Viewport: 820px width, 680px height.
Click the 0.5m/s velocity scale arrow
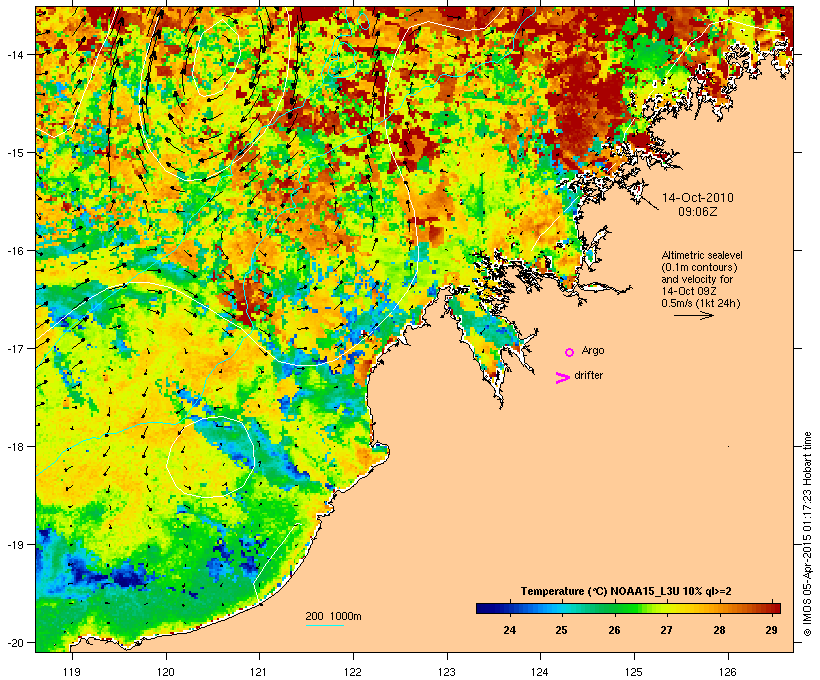click(x=693, y=315)
